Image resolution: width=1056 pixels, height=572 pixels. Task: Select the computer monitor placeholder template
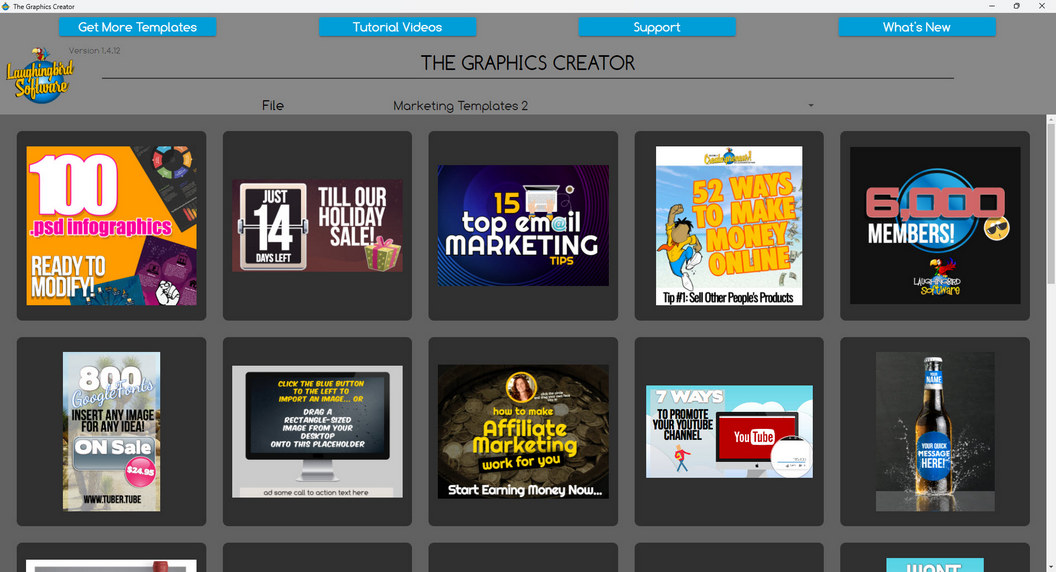point(317,431)
